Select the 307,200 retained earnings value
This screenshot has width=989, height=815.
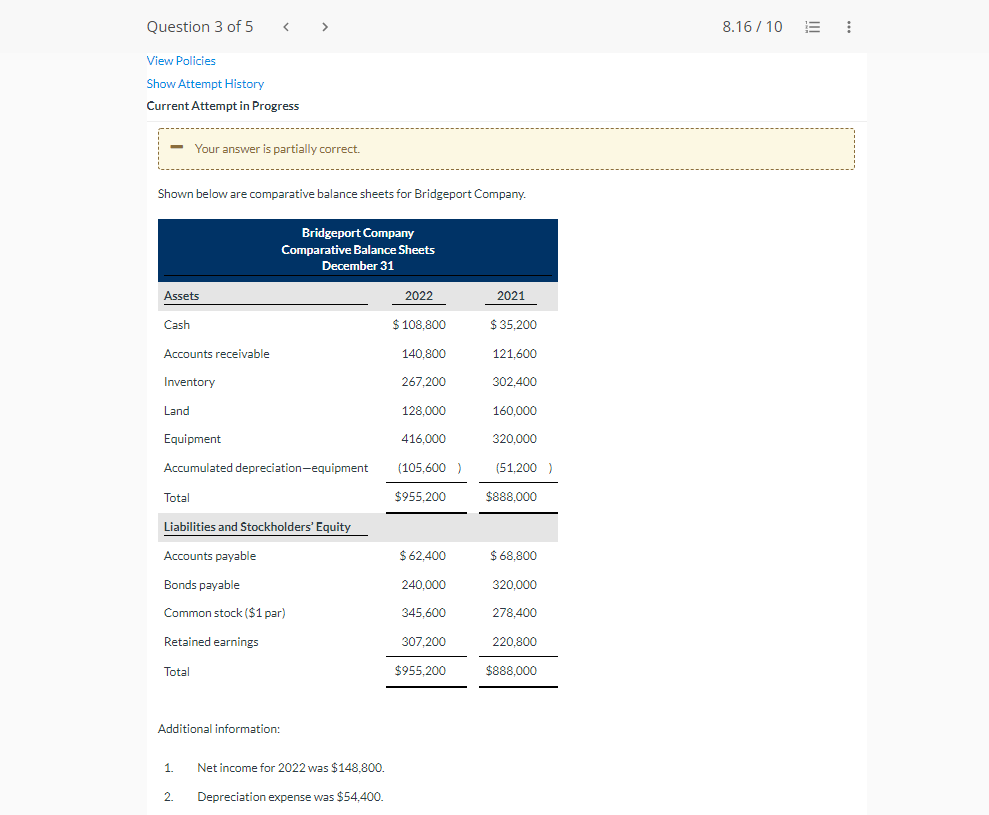click(423, 642)
